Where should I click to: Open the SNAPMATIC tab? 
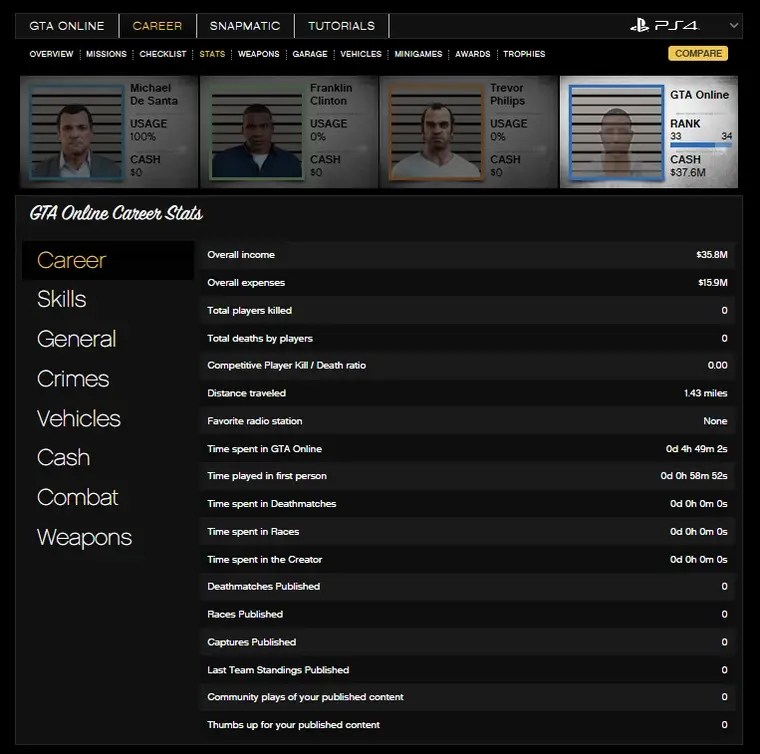(245, 26)
